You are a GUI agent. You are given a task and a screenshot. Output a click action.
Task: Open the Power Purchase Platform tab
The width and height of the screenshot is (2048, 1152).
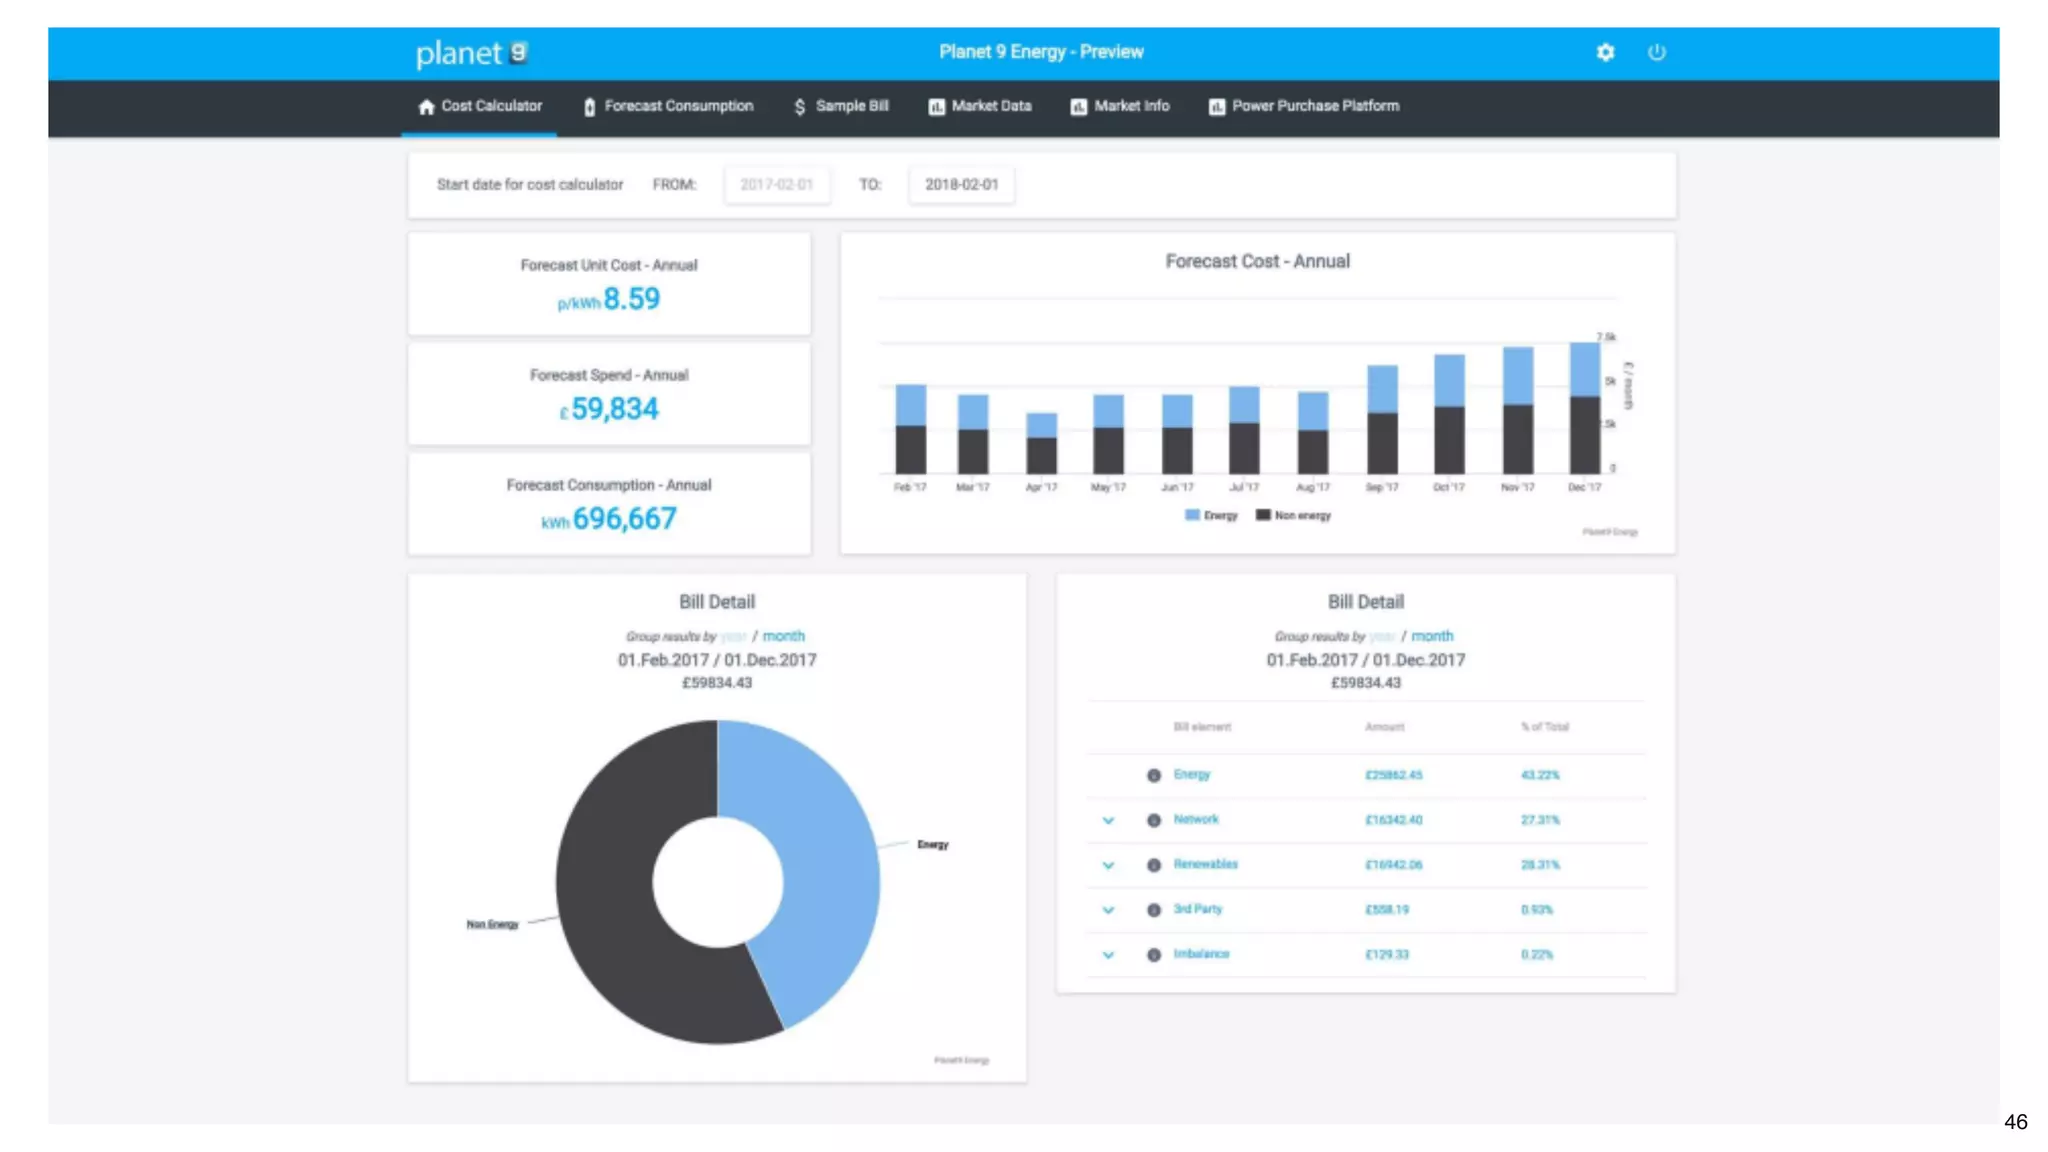(x=1304, y=106)
